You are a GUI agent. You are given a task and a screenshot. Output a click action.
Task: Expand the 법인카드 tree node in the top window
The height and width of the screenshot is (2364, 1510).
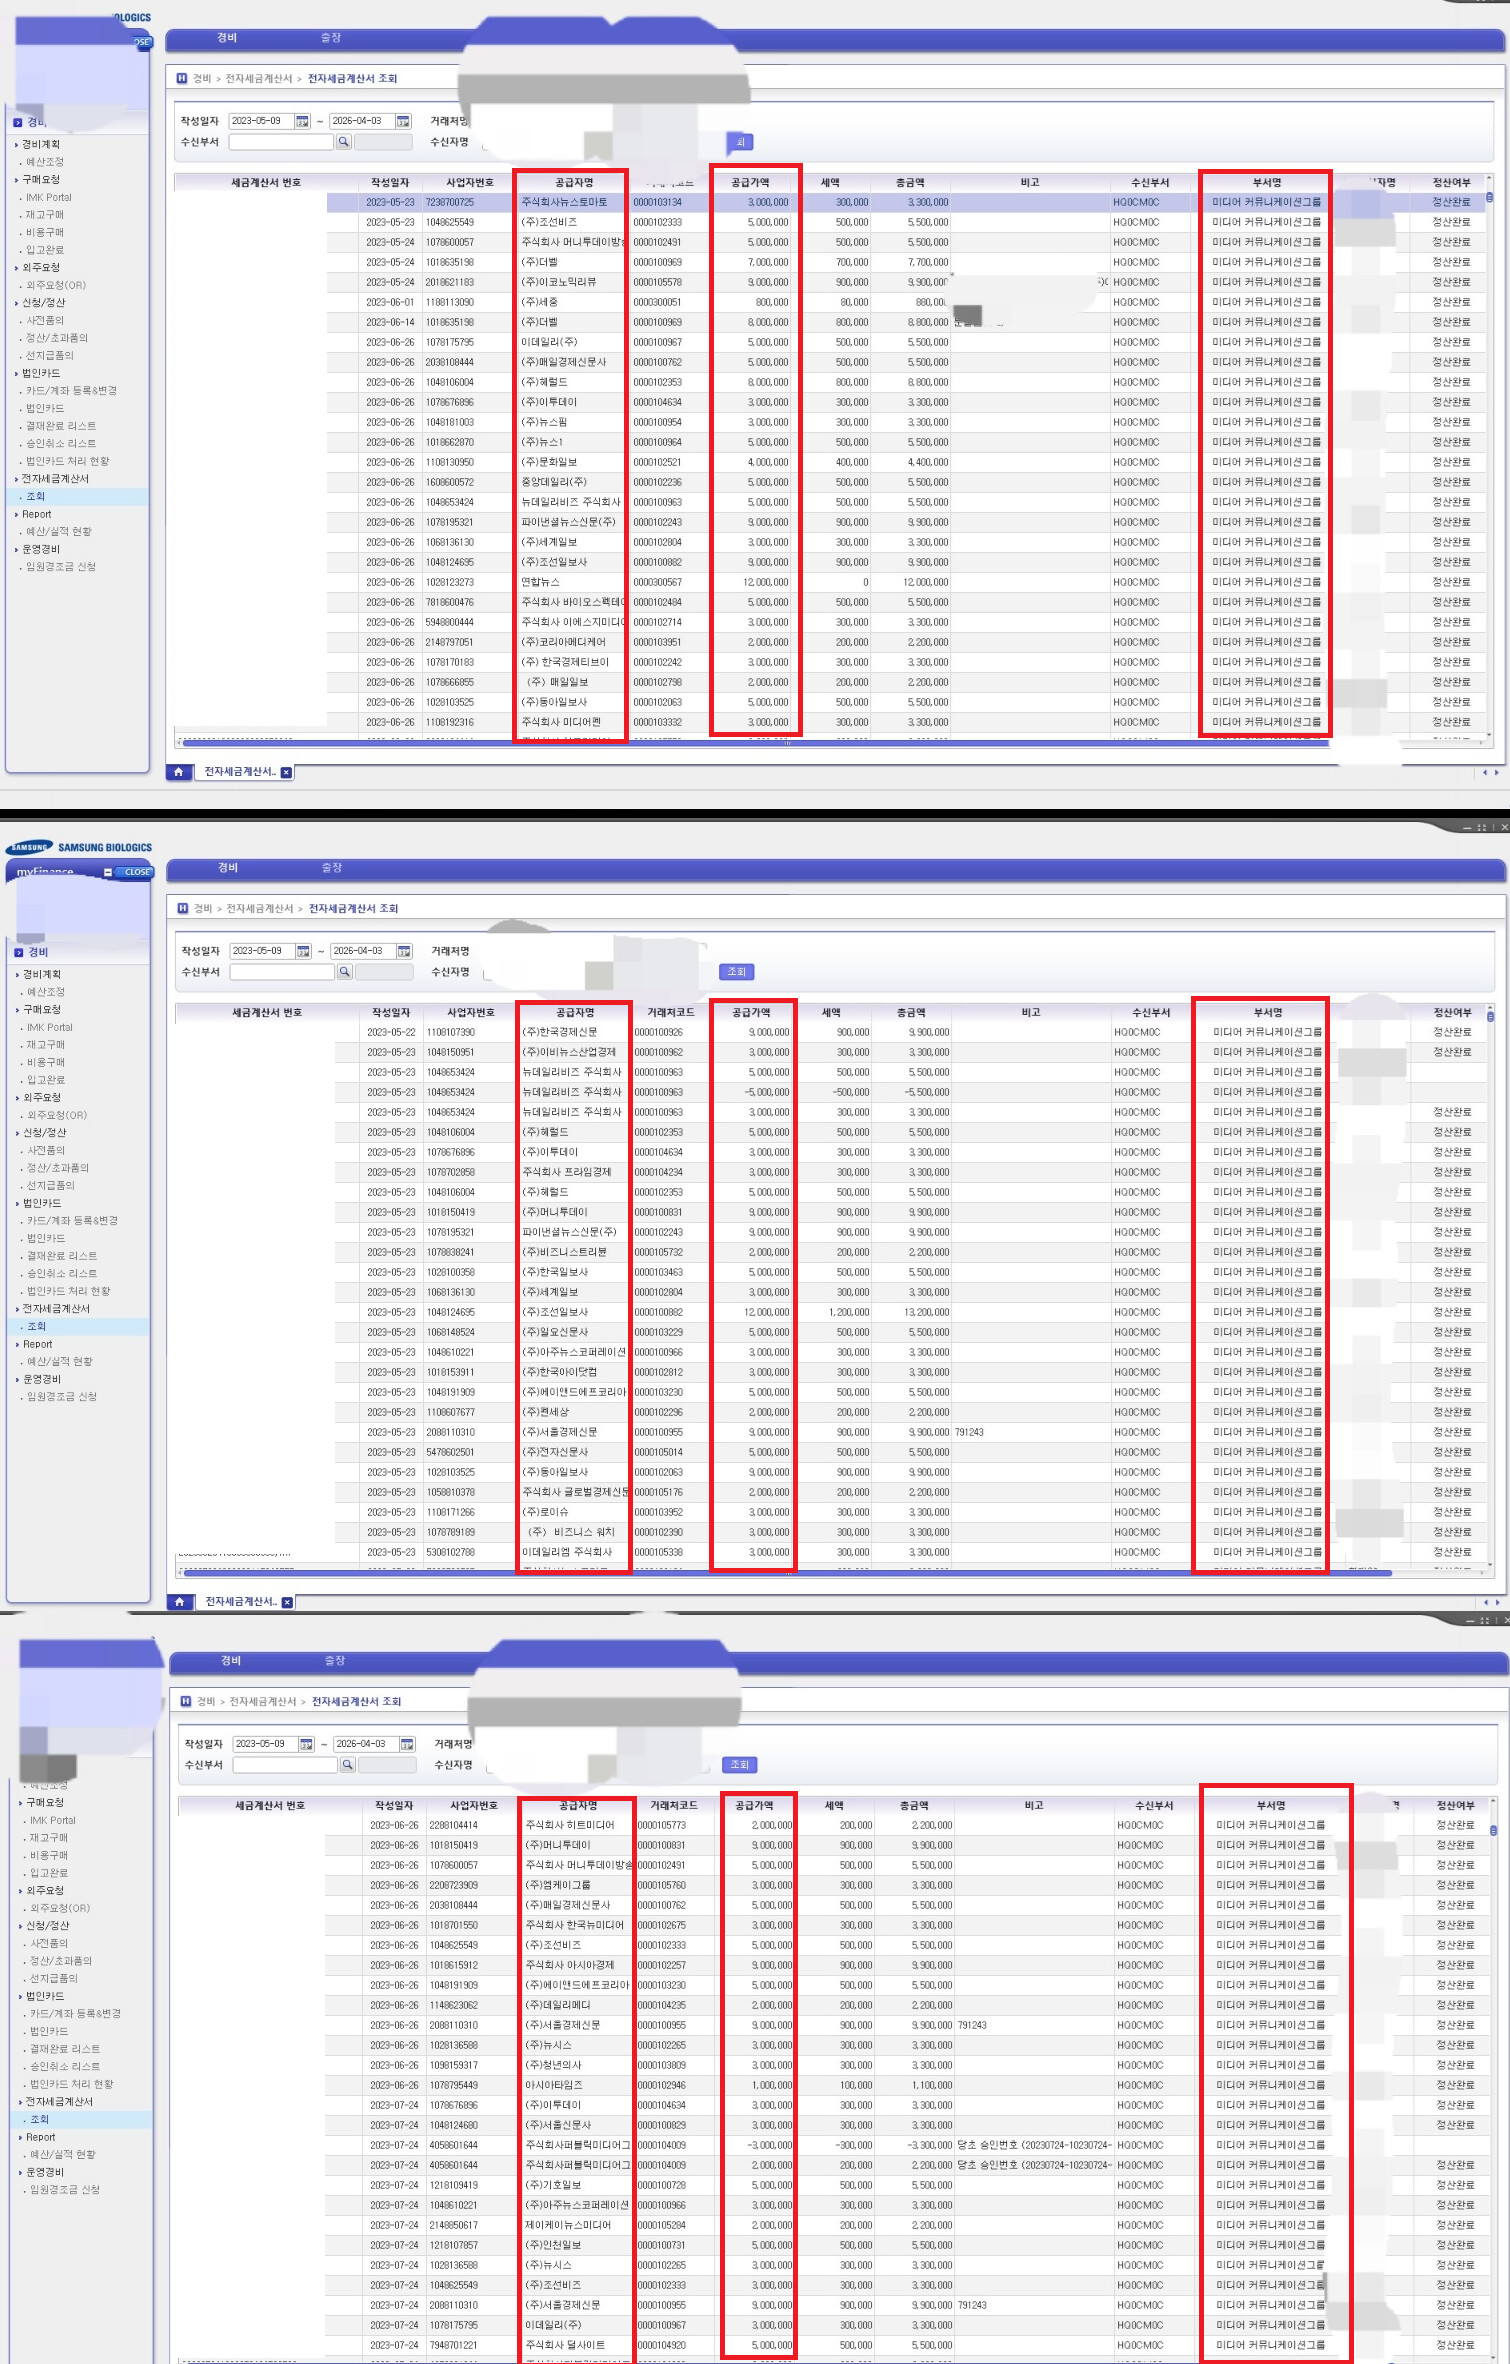pyautogui.click(x=41, y=373)
